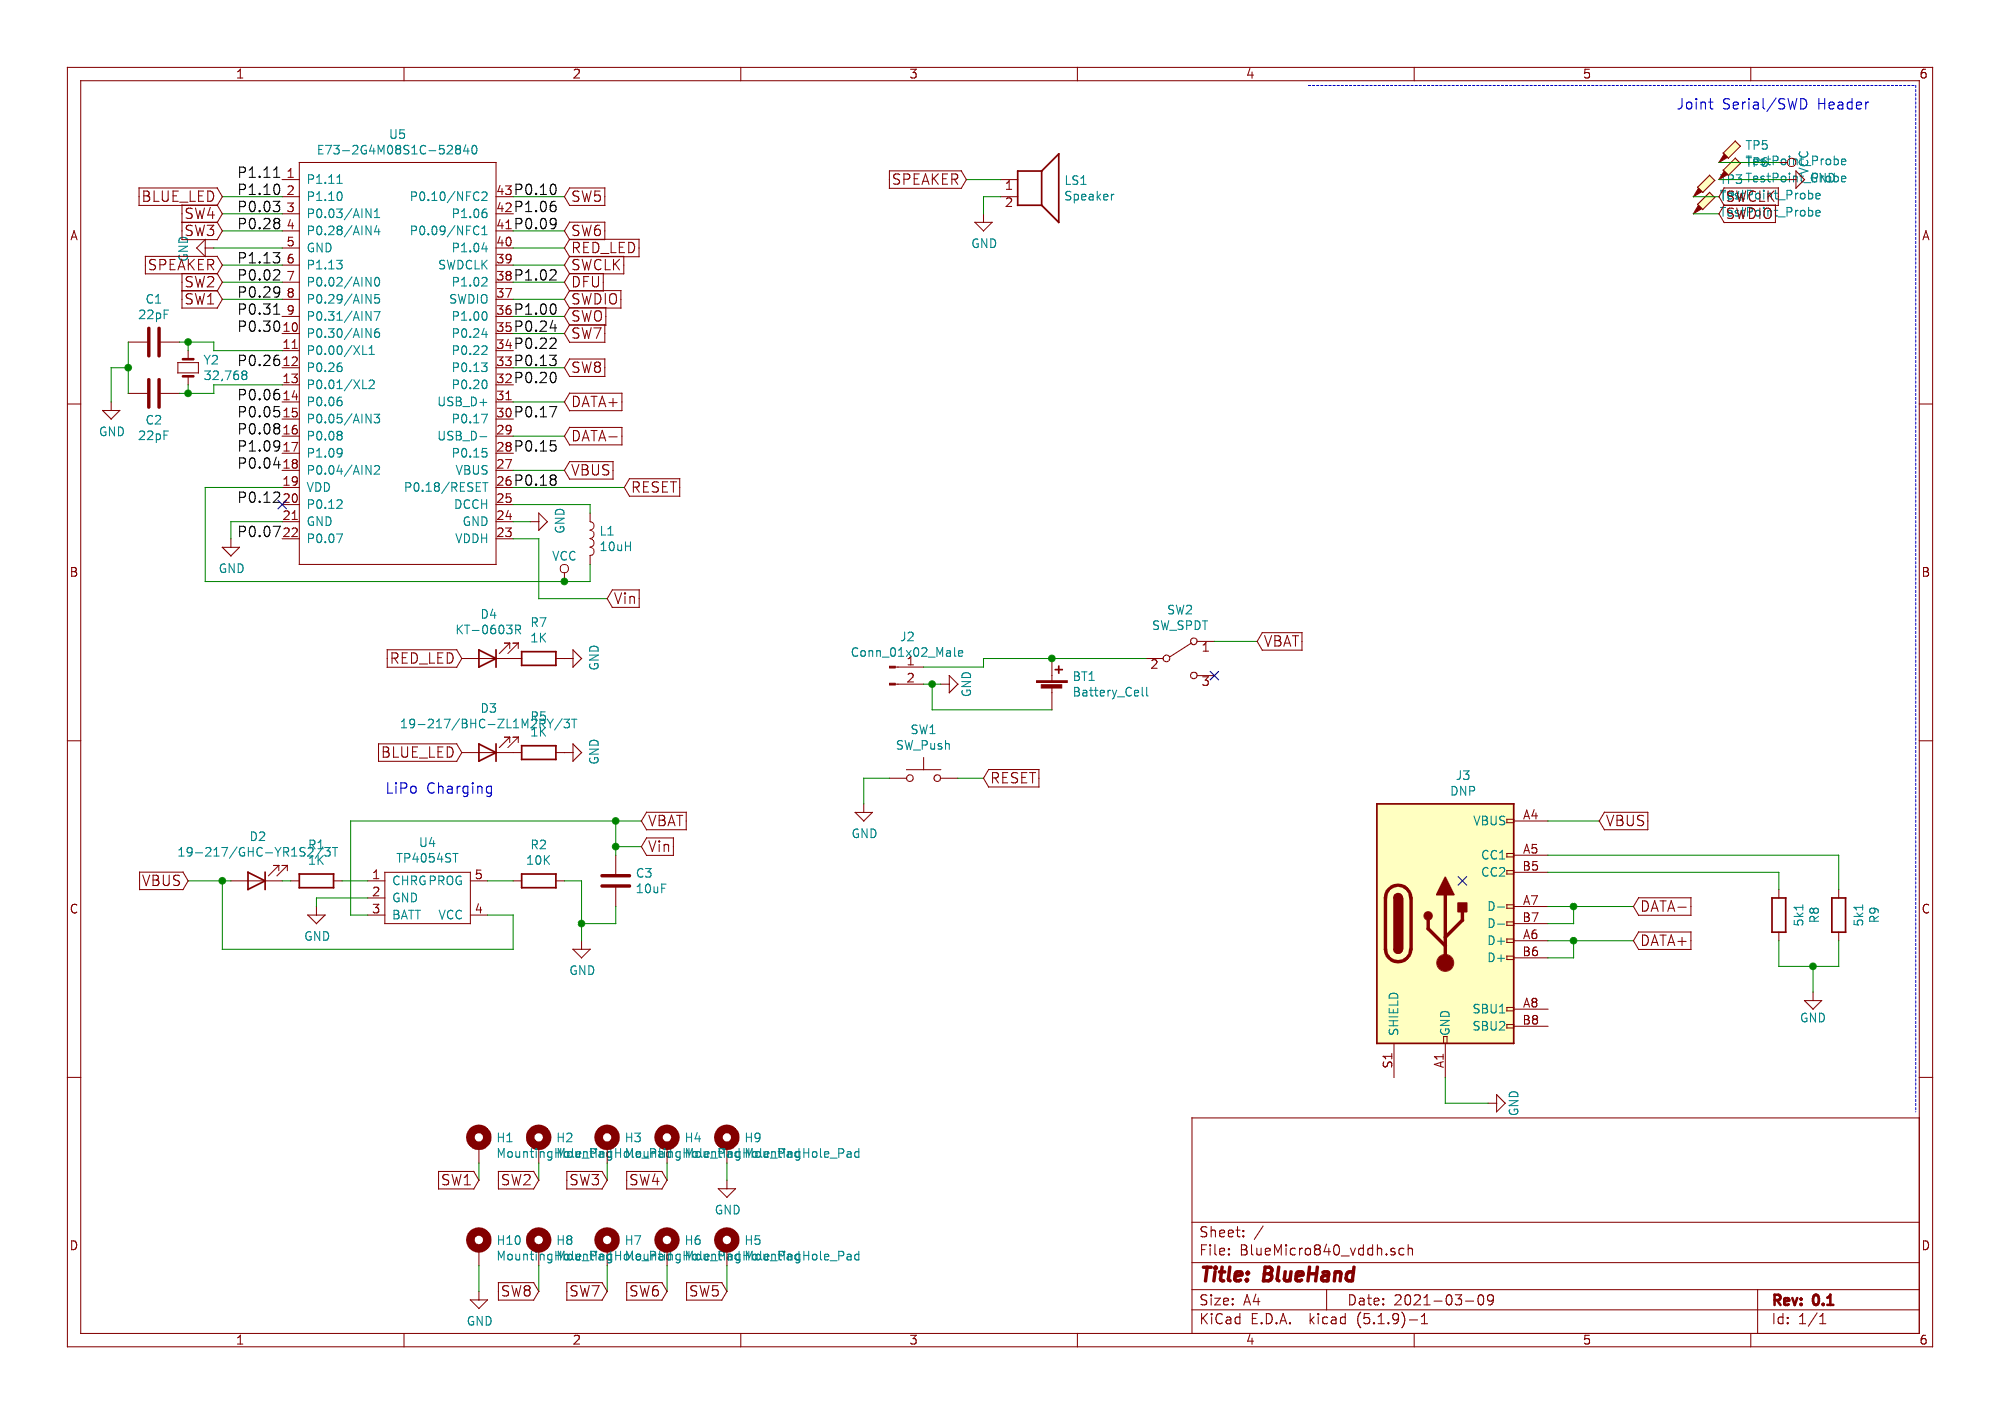Click the 'File: BlueMicro840_vddh.sch' text
Screen dimensions: 2000x1414
[x=1307, y=1250]
